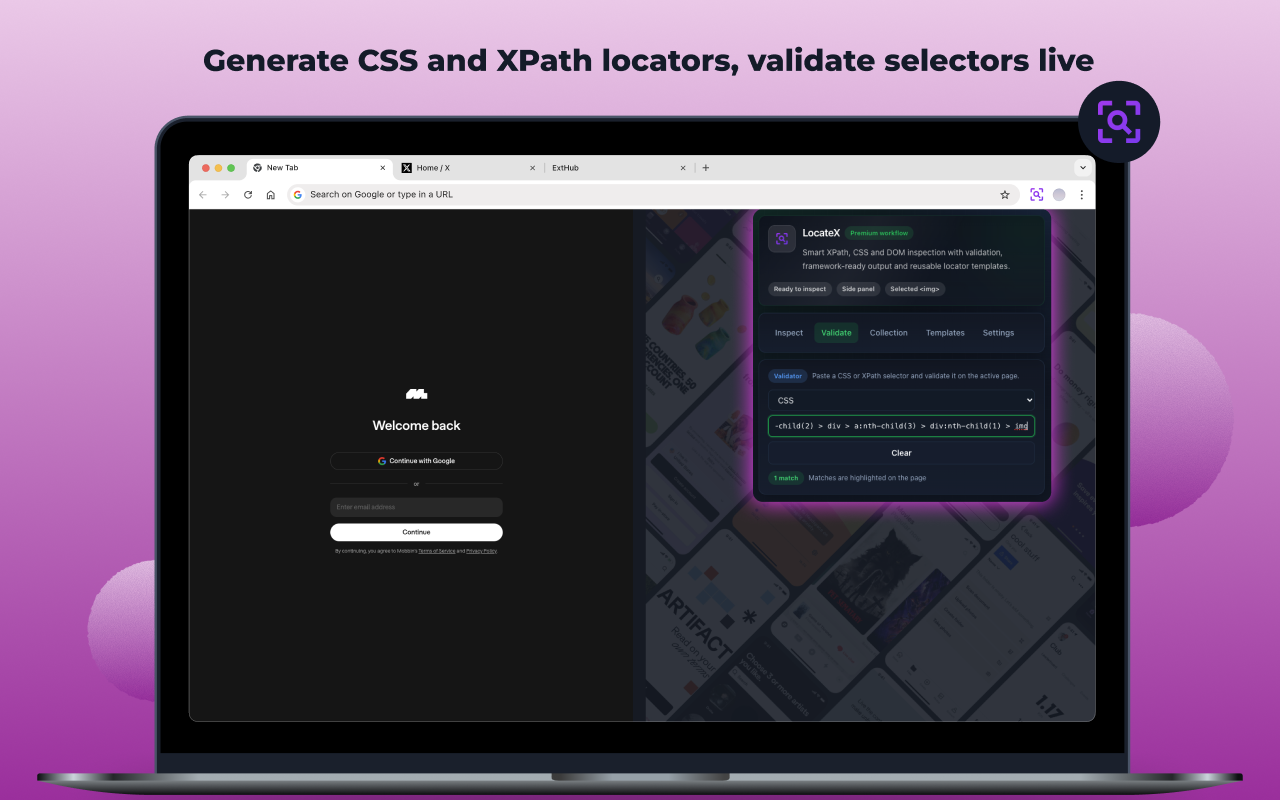Click 'Matches are highlighted on the page' text

867,478
